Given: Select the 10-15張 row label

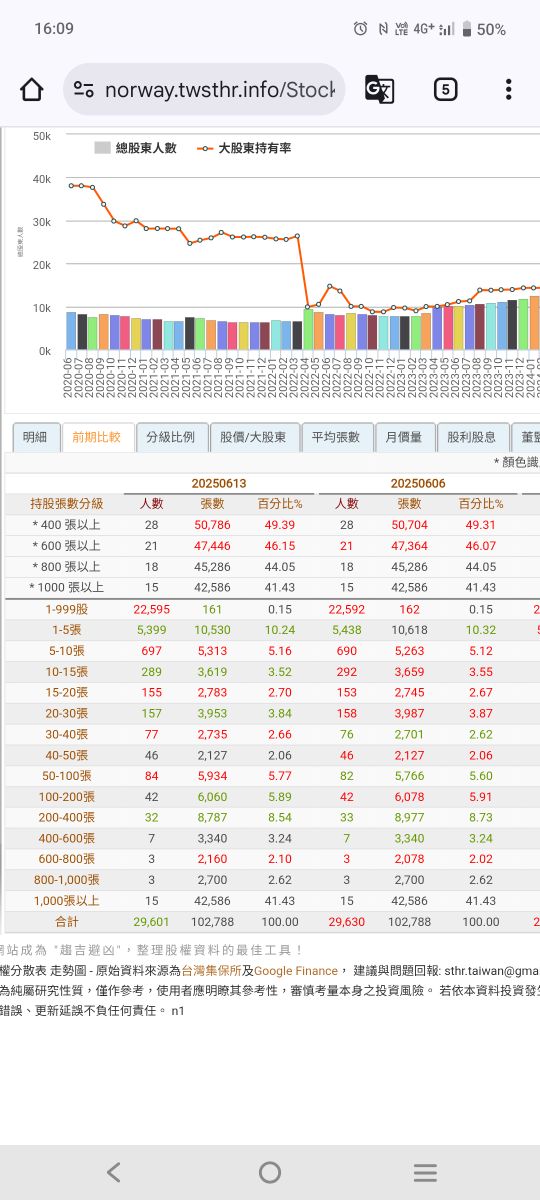Looking at the screenshot, I should click(65, 672).
